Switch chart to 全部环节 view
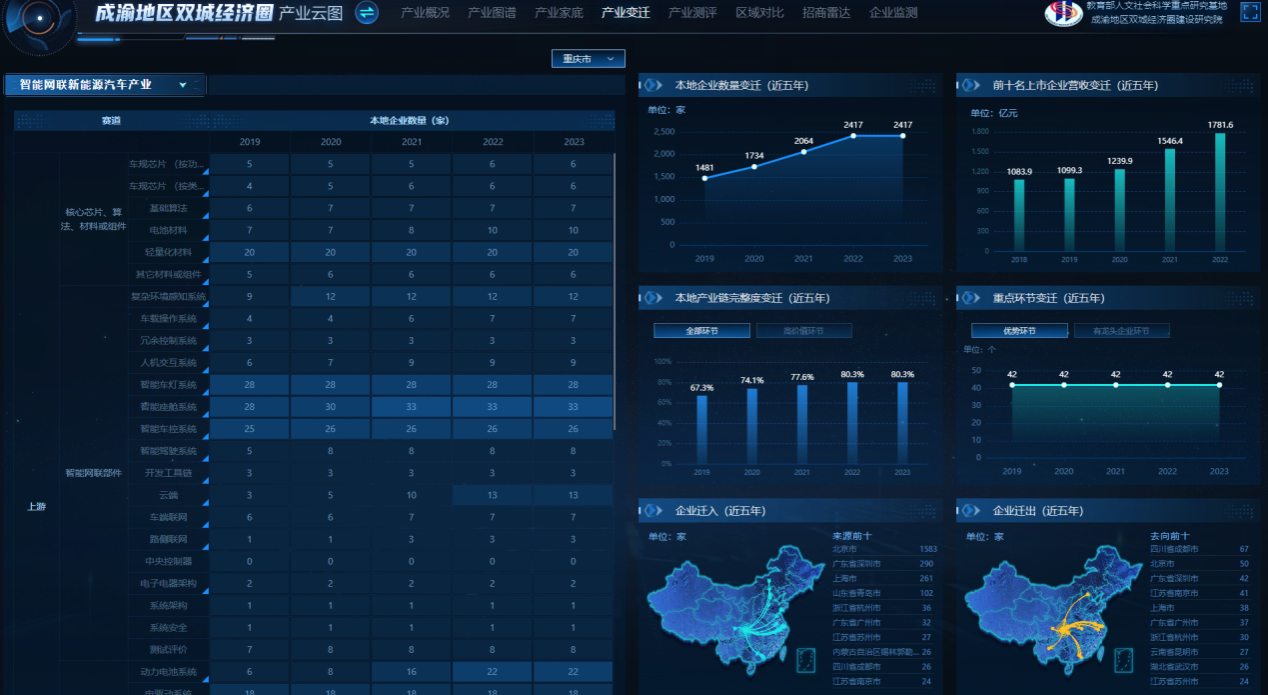1268x695 pixels. [701, 331]
